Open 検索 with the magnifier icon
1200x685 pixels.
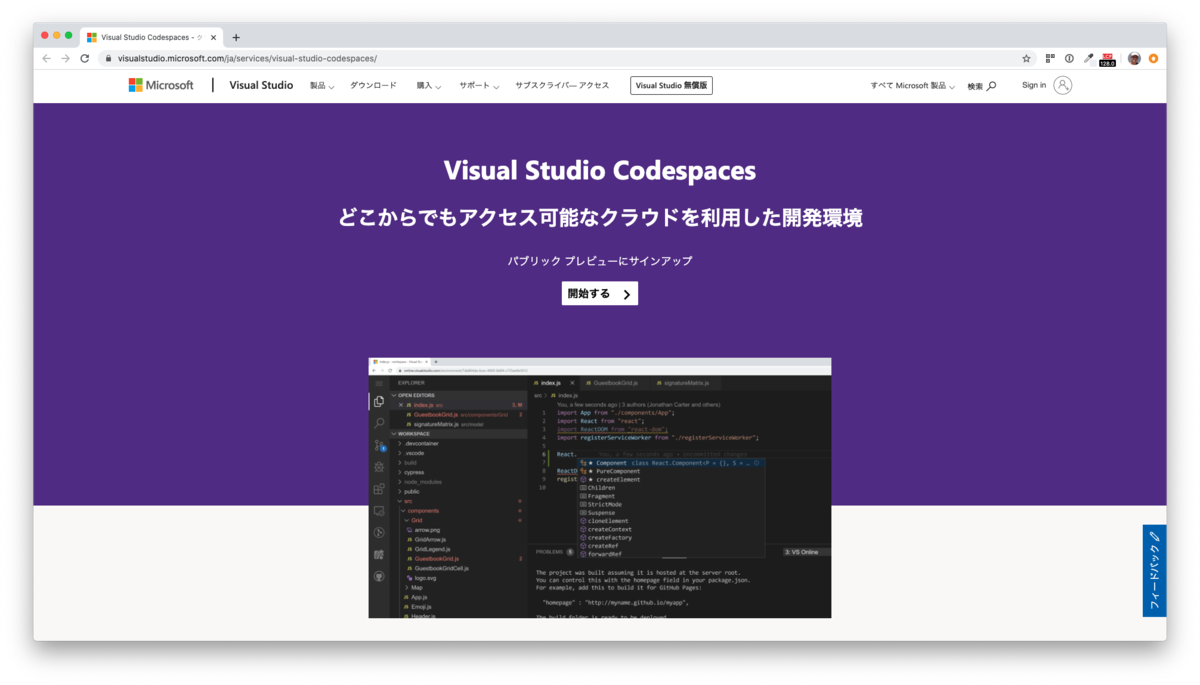click(982, 86)
